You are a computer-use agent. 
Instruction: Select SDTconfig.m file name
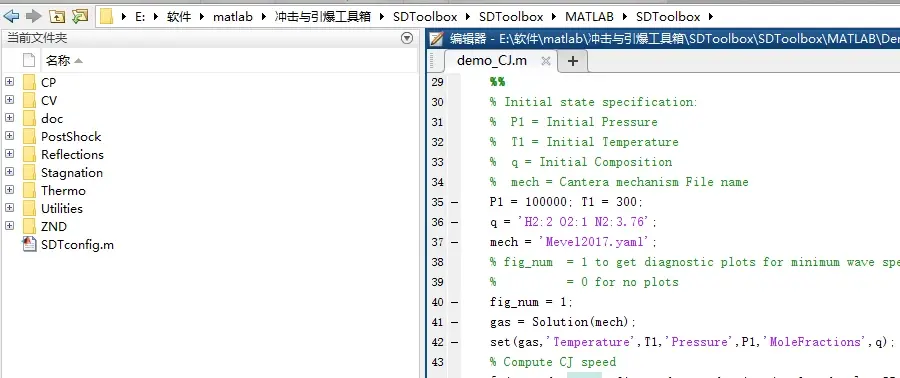pos(77,245)
